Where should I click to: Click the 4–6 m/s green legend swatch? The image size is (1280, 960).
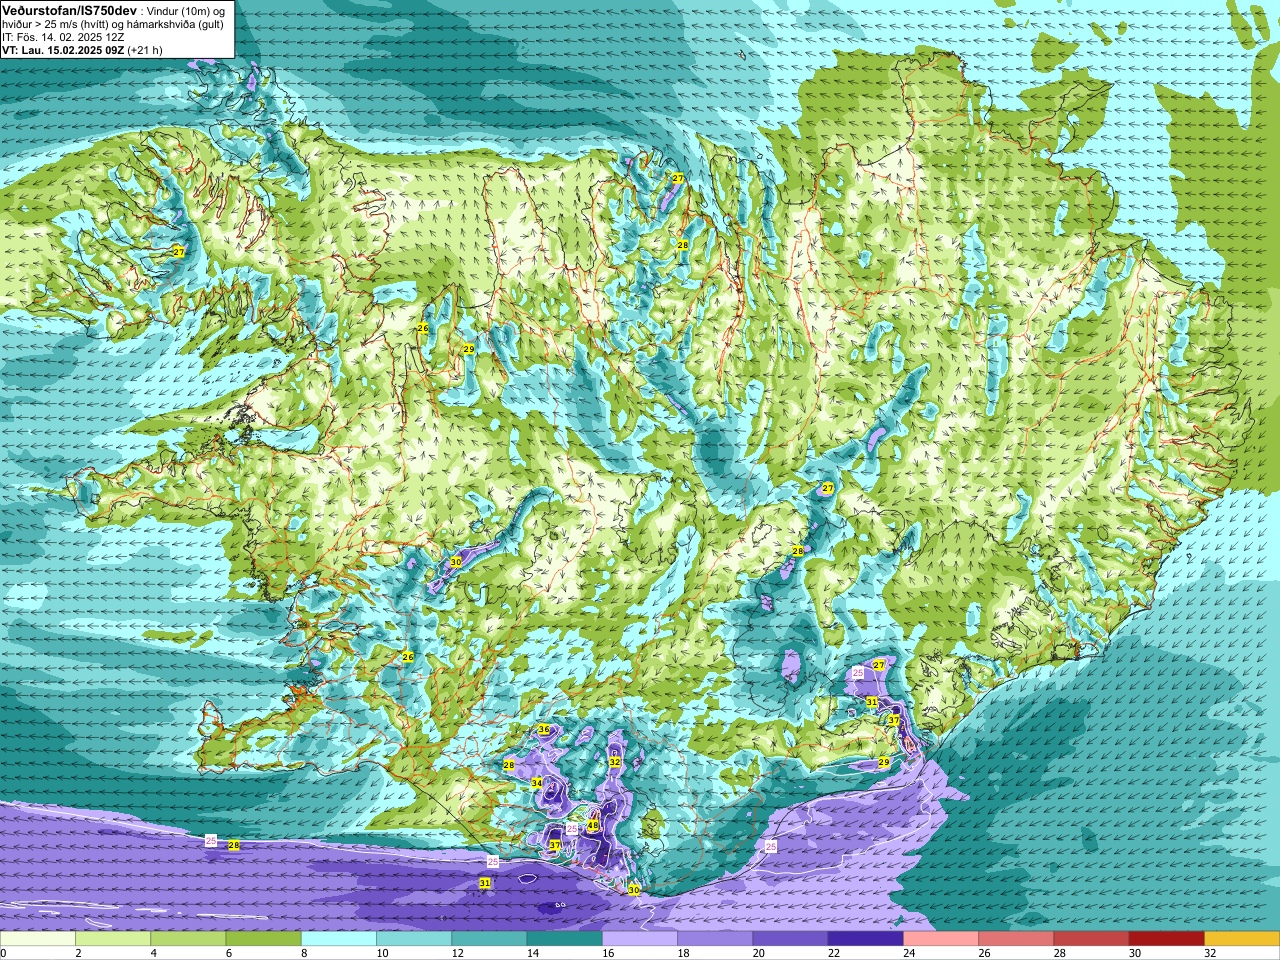click(188, 939)
